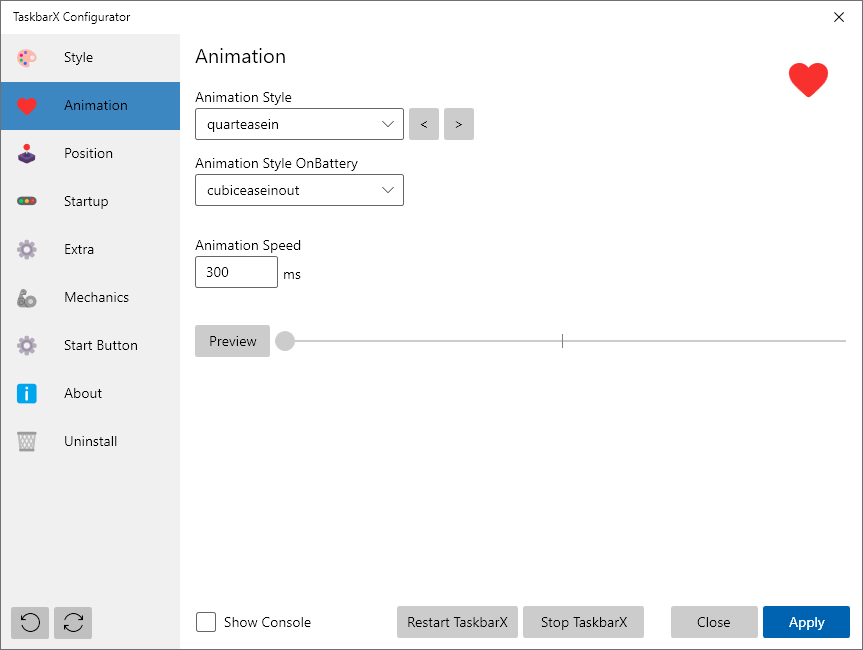
Task: Click the Mechanics arm icon
Action: click(26, 298)
